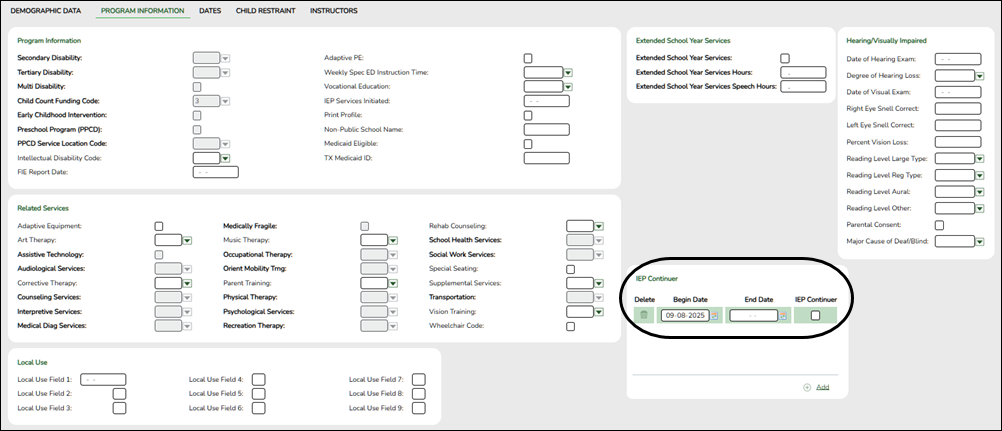Click Extended School Year Services Hours field
The height and width of the screenshot is (431, 1002).
[803, 73]
